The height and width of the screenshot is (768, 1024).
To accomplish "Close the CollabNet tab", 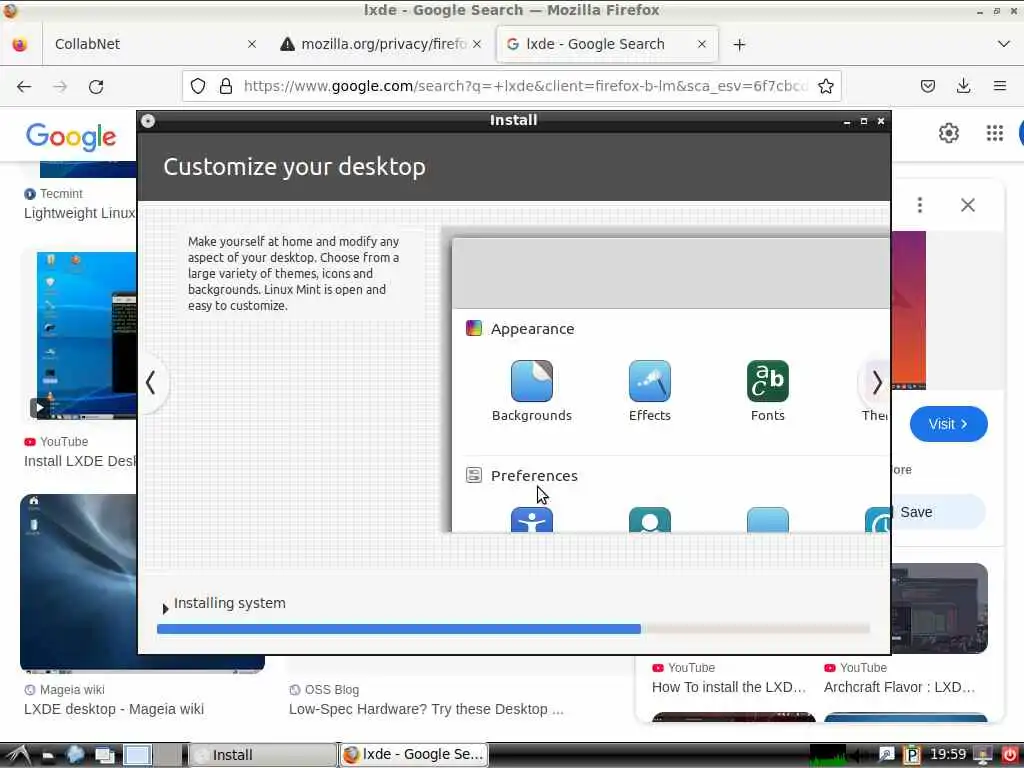I will coord(252,44).
